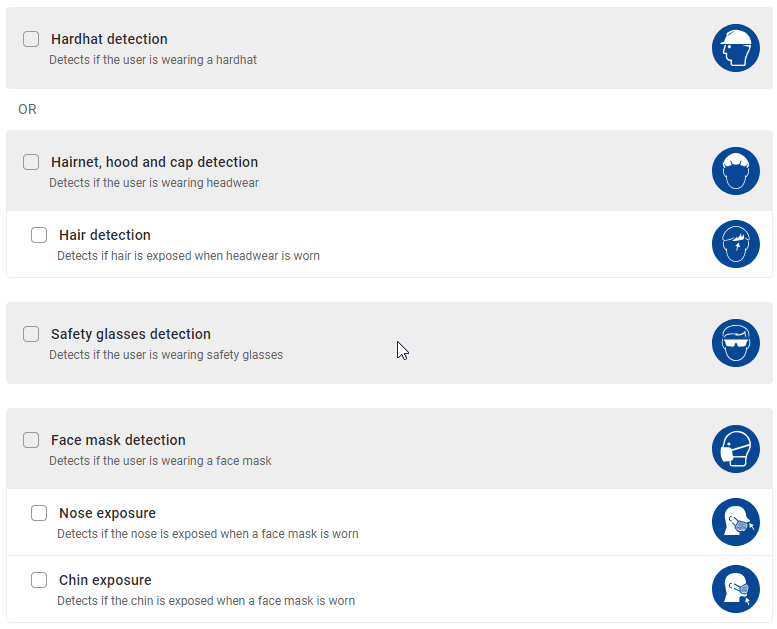The width and height of the screenshot is (777, 629).
Task: Click 'Detects if the user is wearing a hardhat' description
Action: [x=153, y=60]
